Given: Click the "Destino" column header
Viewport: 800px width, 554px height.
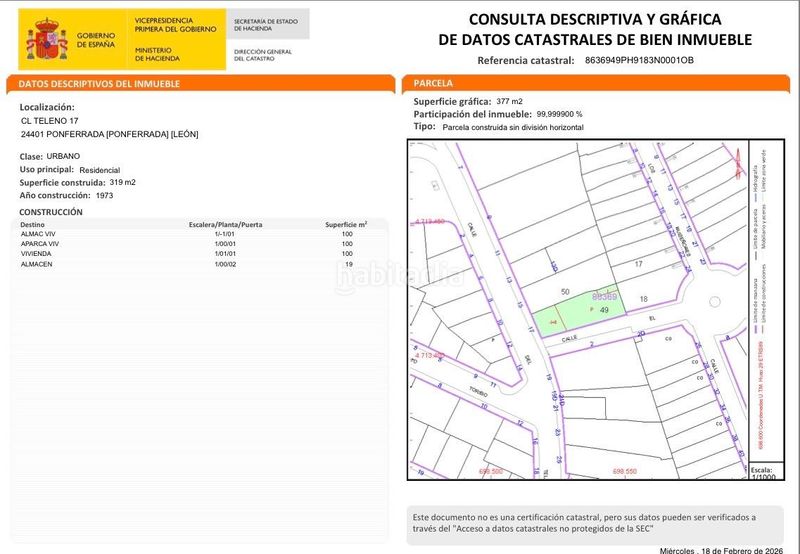Looking at the screenshot, I should [x=32, y=224].
